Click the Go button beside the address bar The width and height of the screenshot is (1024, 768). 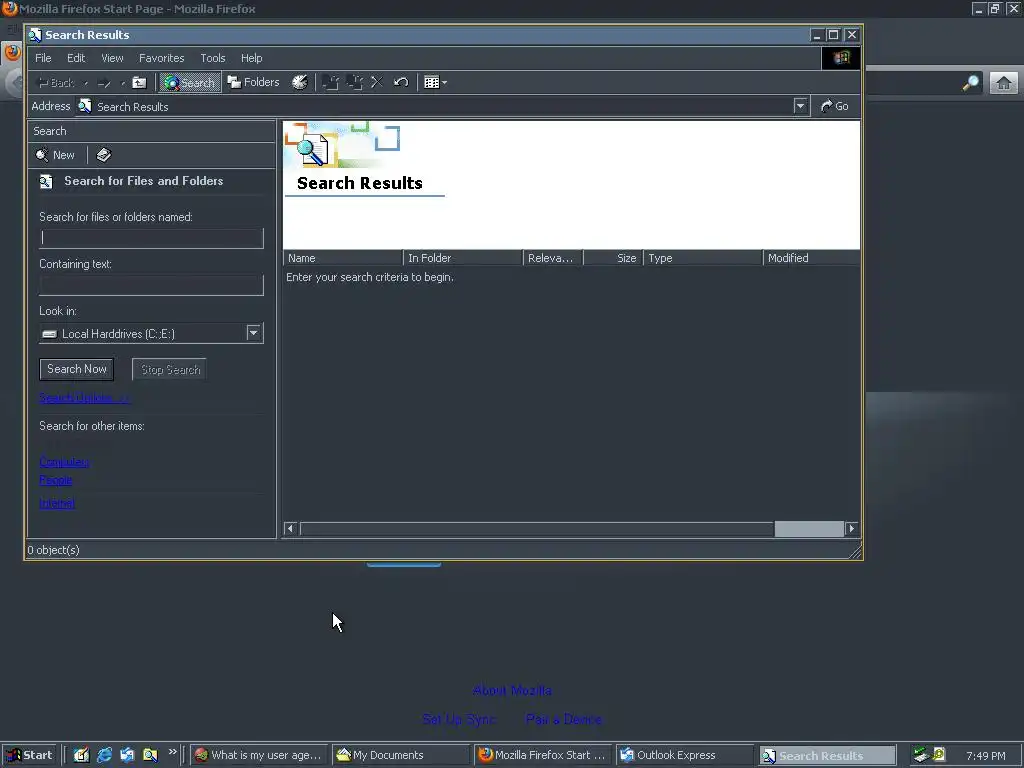[x=835, y=106]
